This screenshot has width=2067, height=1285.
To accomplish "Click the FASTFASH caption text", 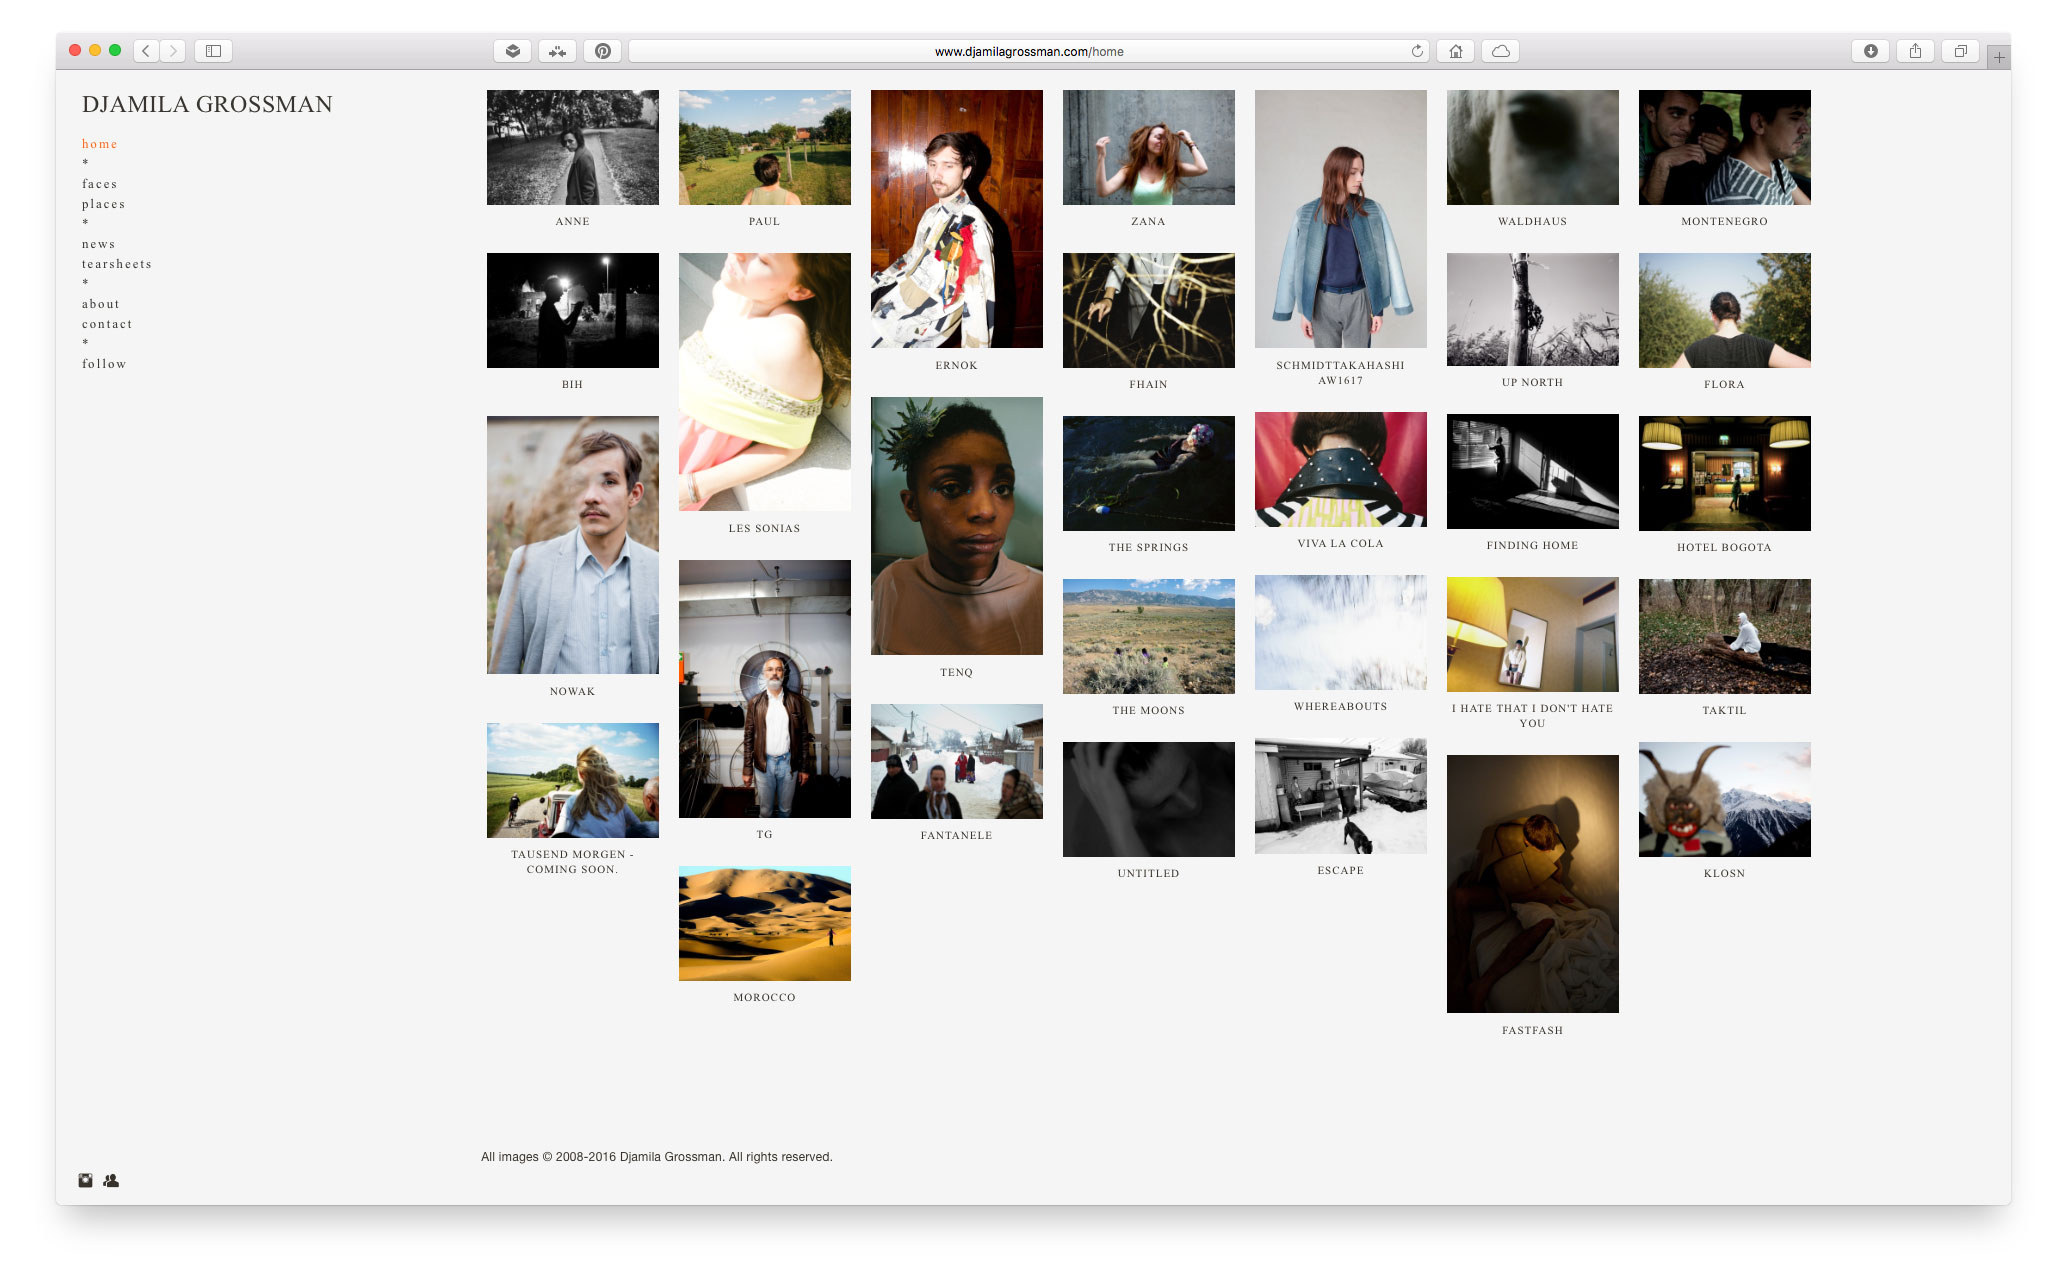I will point(1533,1030).
